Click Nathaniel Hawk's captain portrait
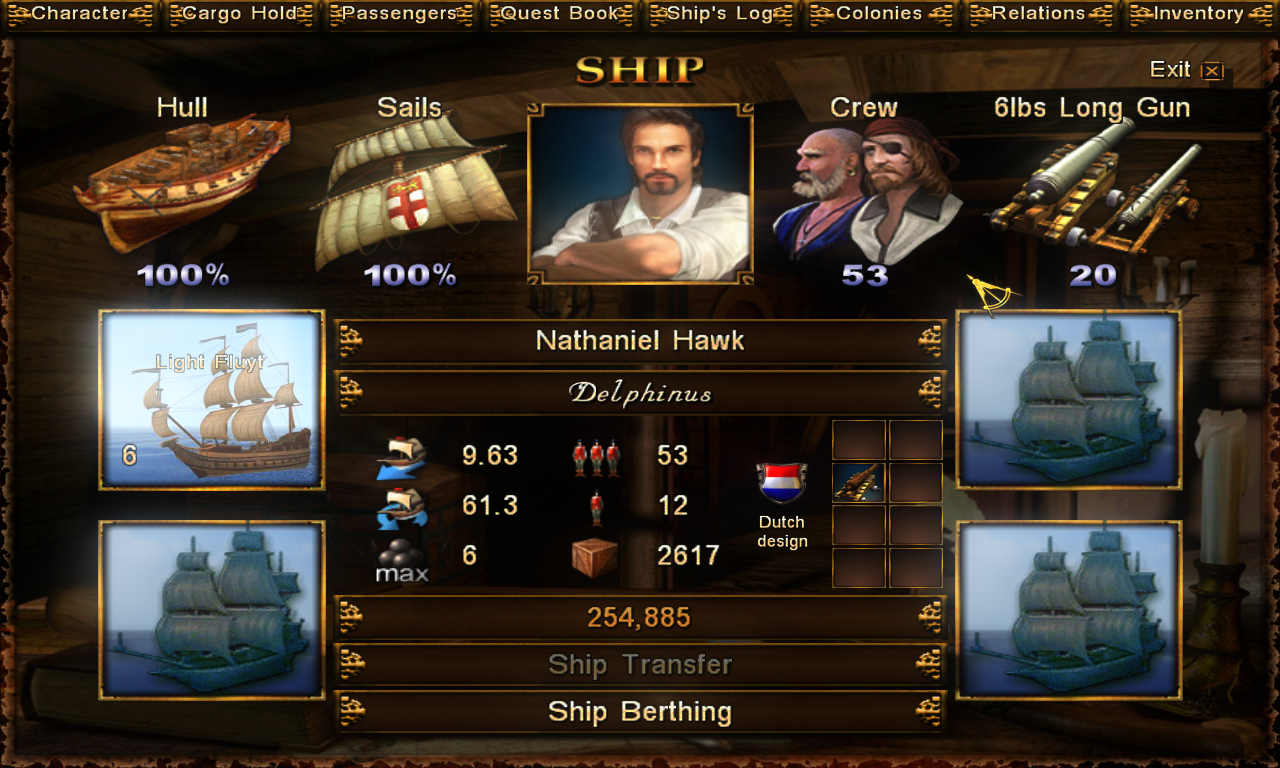Screen dimensions: 1280x768 click(640, 193)
